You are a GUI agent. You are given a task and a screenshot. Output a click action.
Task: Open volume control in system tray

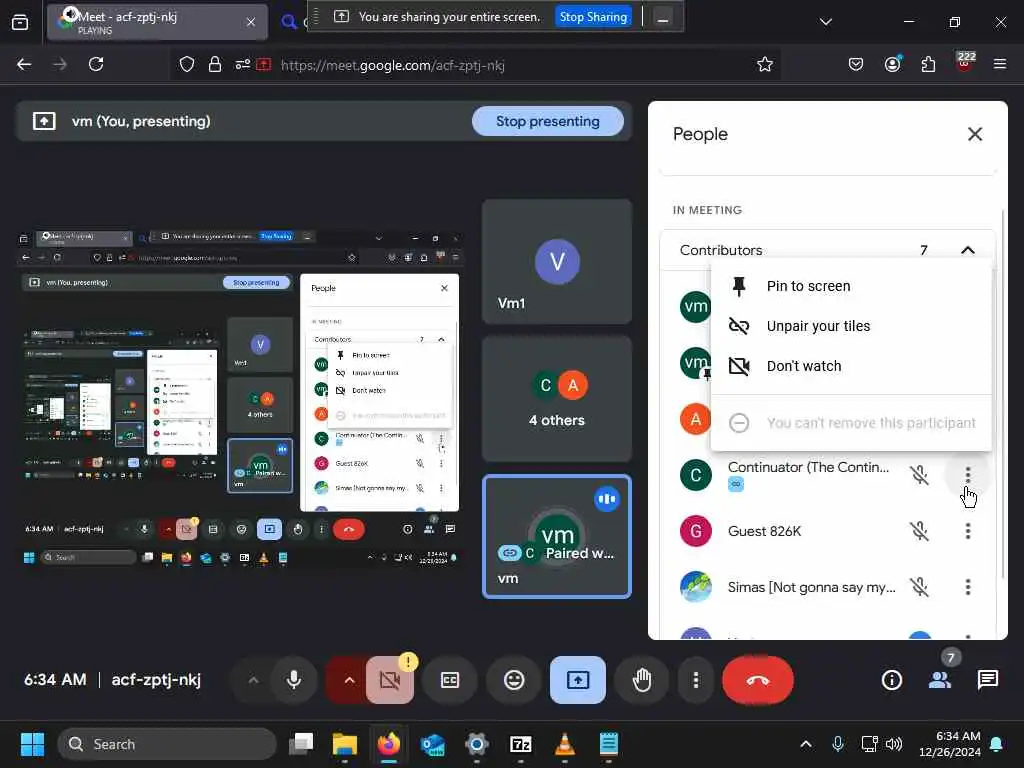[894, 744]
